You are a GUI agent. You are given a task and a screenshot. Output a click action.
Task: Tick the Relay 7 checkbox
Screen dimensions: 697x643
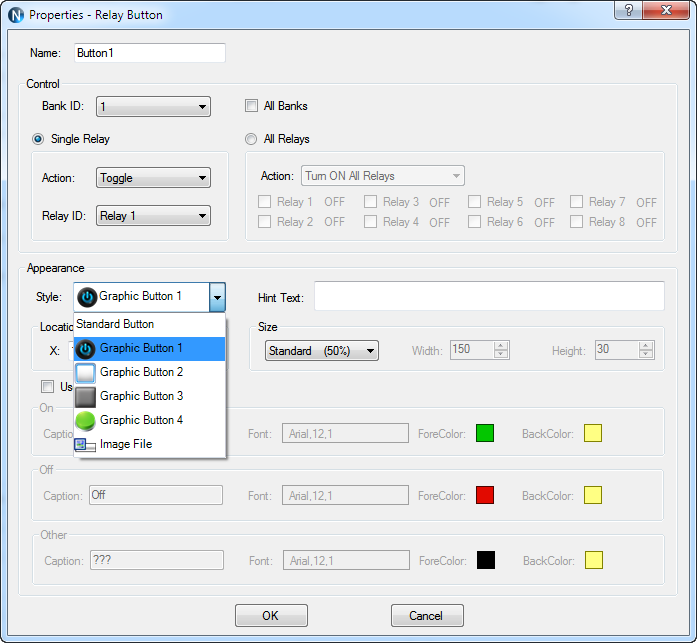(x=577, y=202)
